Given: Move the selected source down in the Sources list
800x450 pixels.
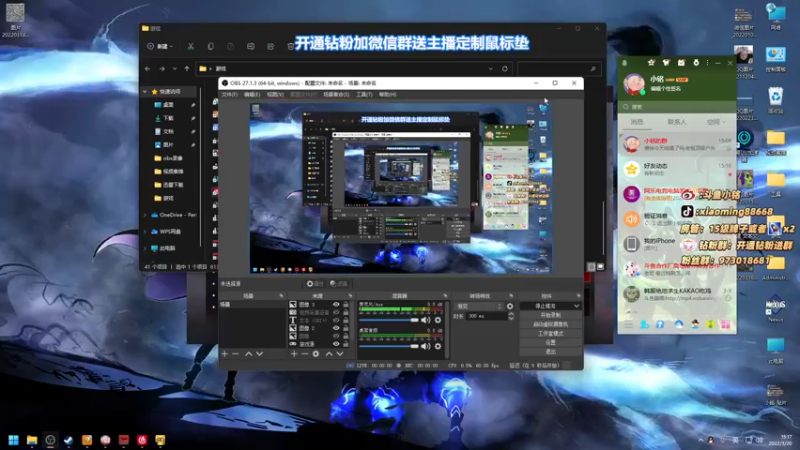Looking at the screenshot, I should (340, 354).
